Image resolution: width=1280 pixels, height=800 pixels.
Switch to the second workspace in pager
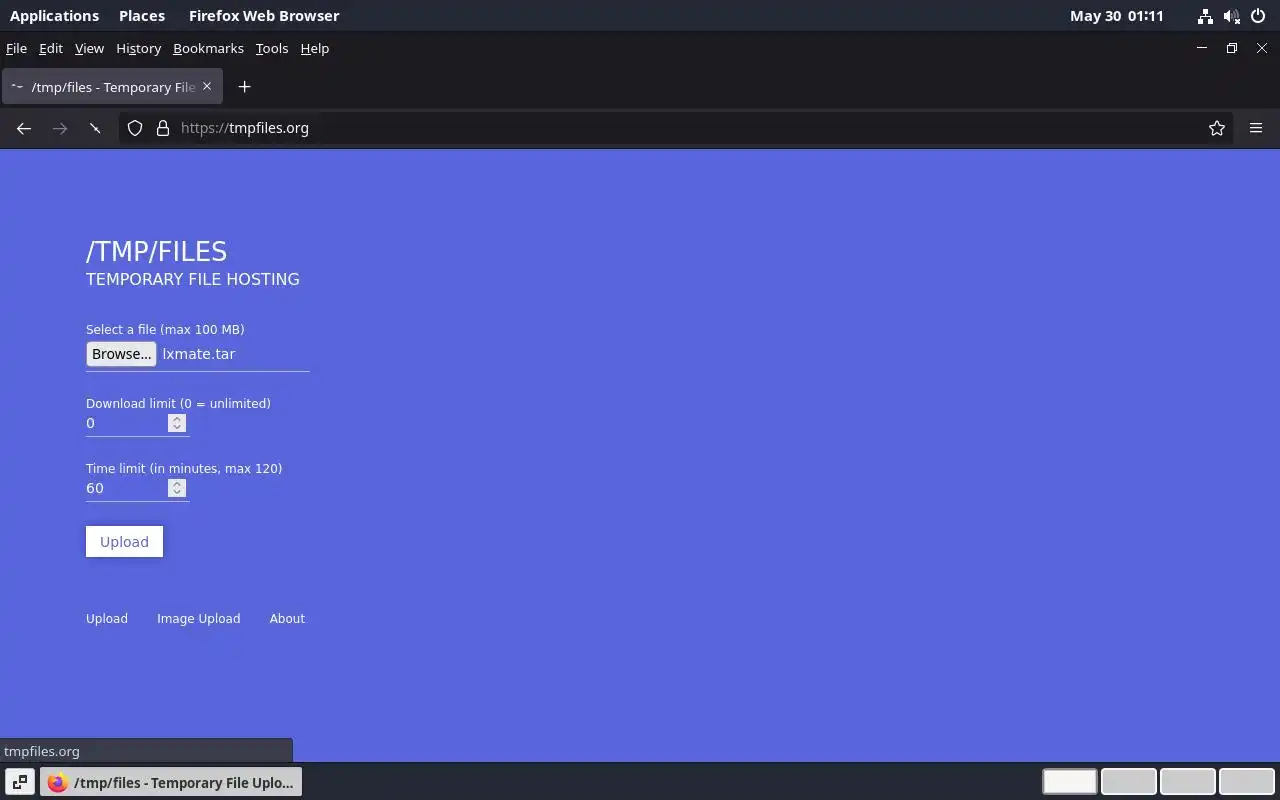coord(1128,781)
